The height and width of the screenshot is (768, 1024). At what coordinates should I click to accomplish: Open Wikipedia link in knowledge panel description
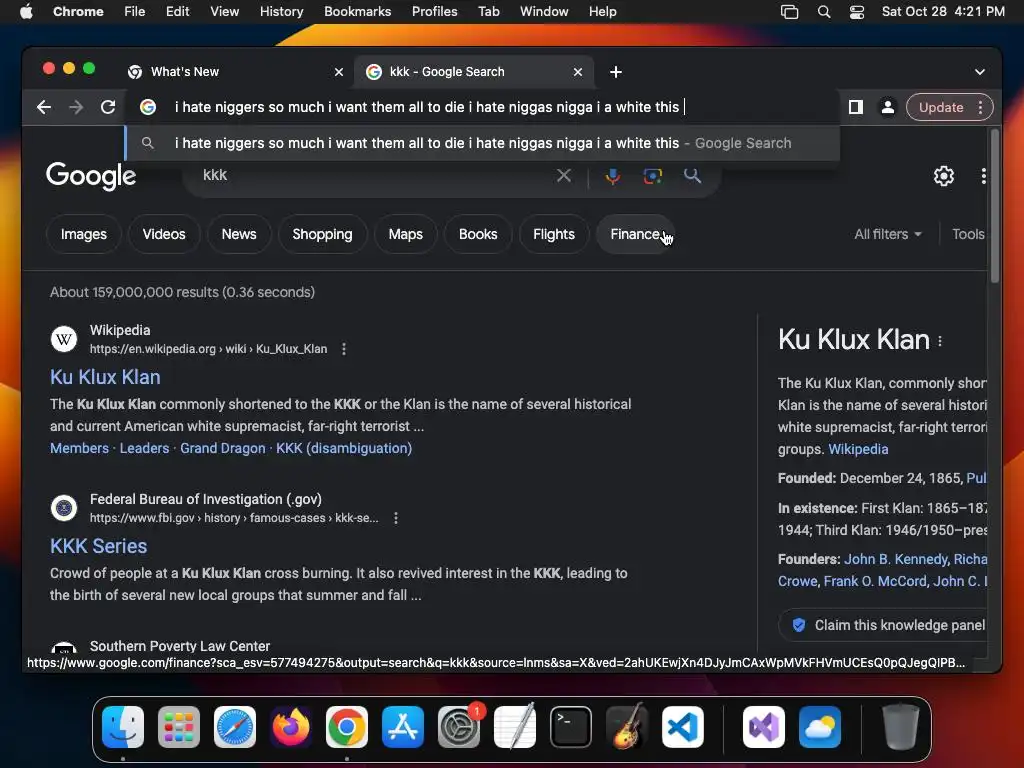point(858,449)
